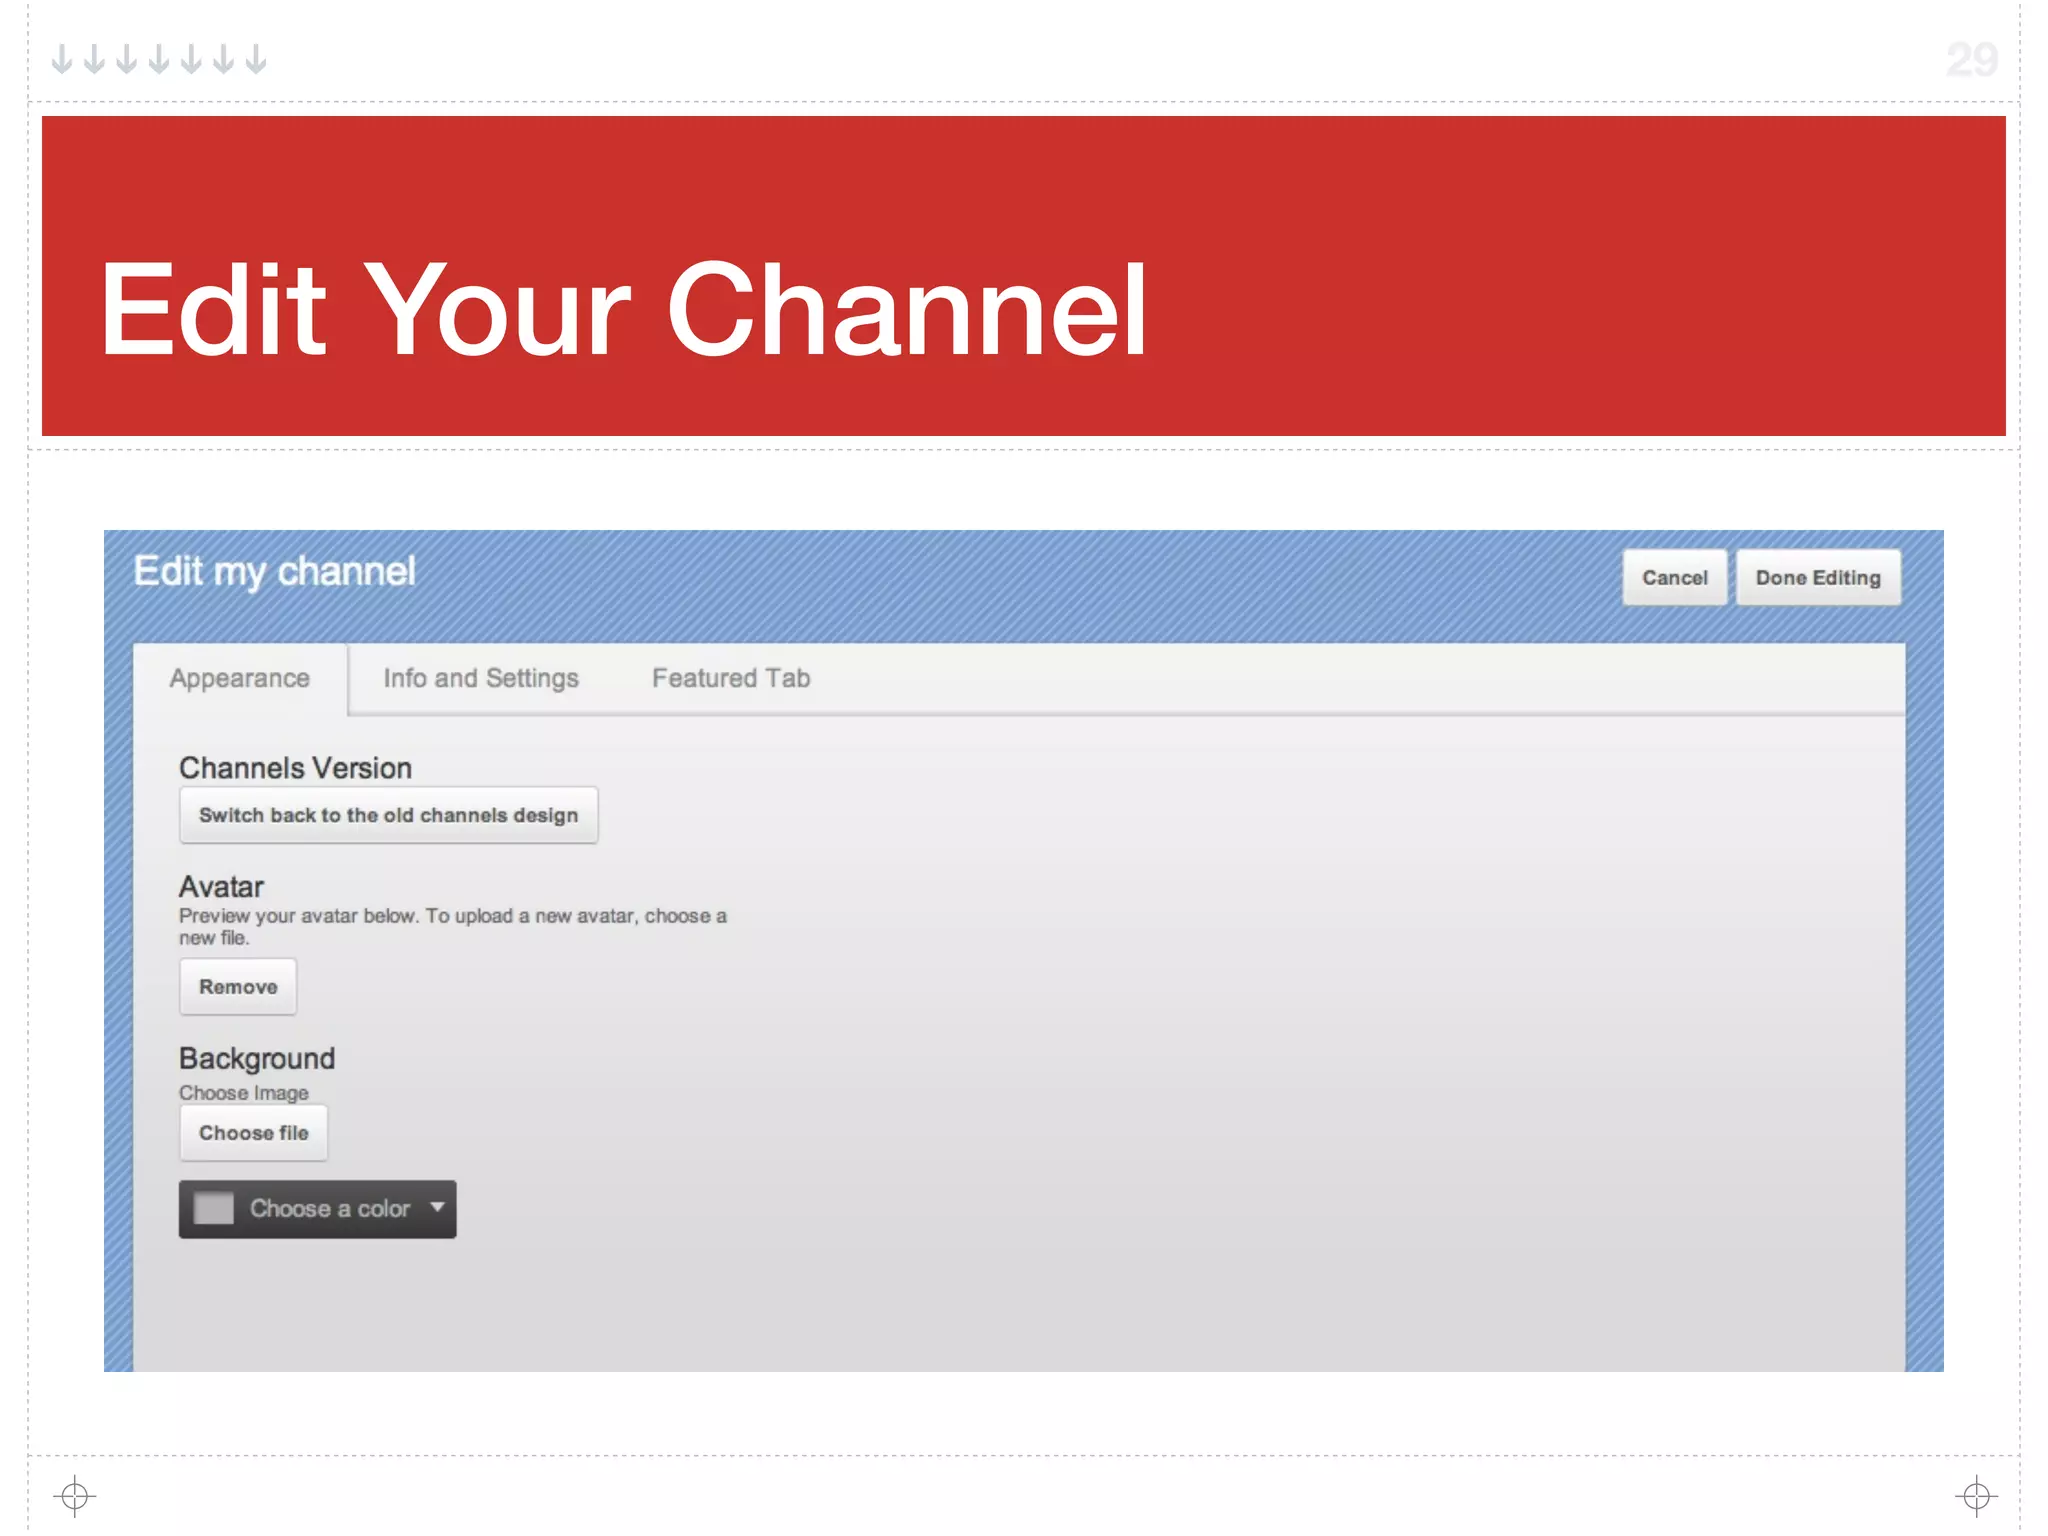Screen dimensions: 2048x1536
Task: Click the Channels Version heading
Action: (295, 768)
